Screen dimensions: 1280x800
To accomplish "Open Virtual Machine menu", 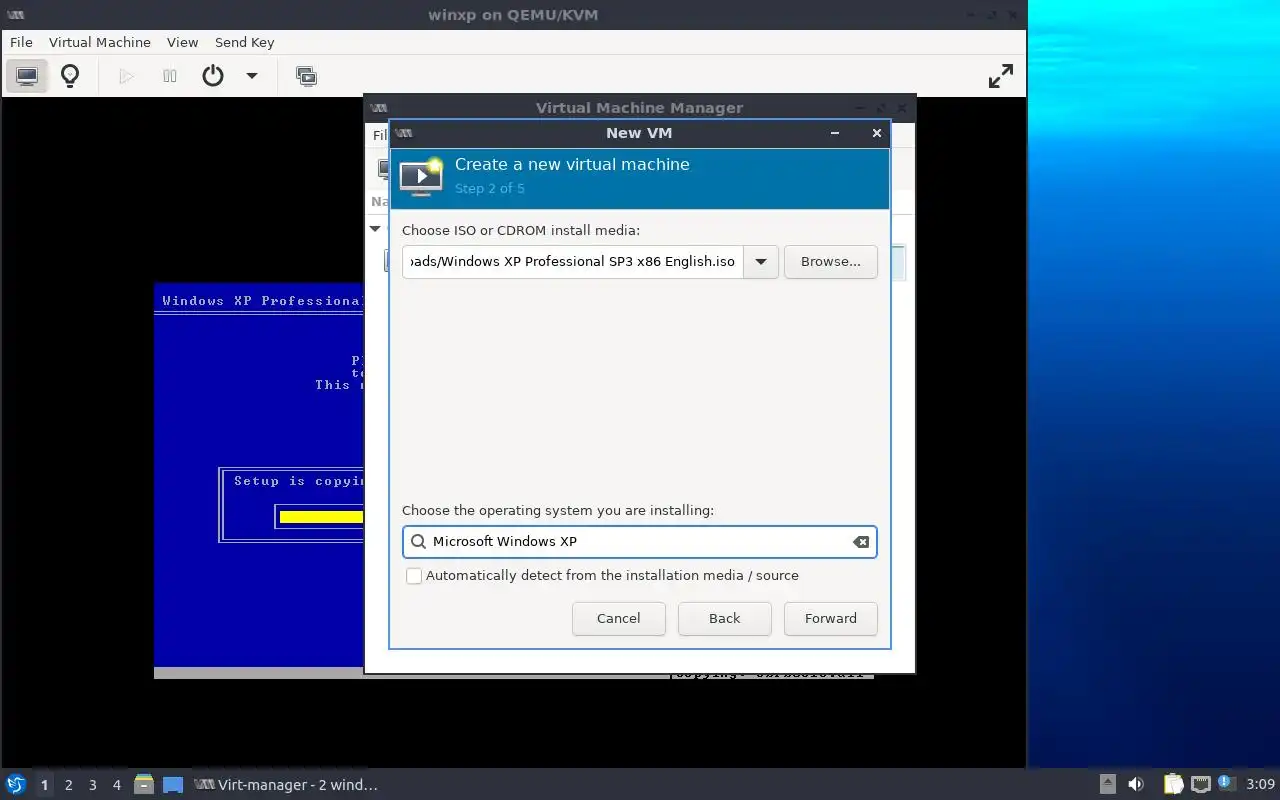I will point(100,42).
